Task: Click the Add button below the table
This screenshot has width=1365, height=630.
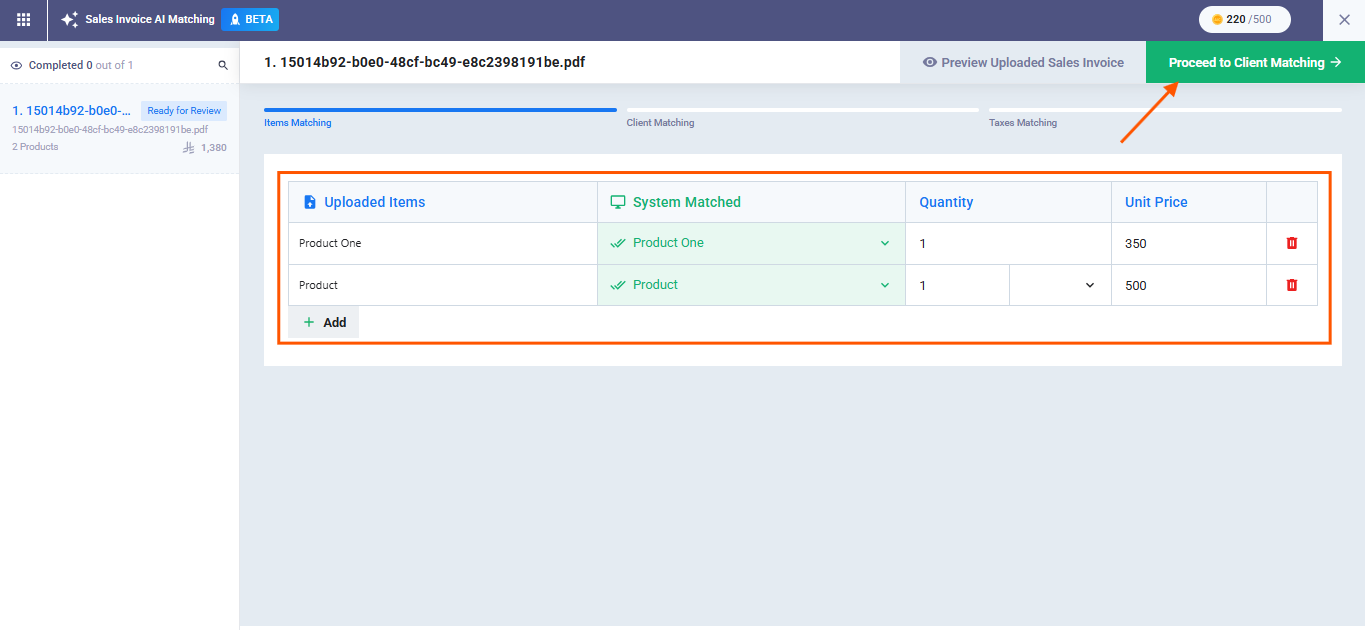Action: (x=324, y=322)
